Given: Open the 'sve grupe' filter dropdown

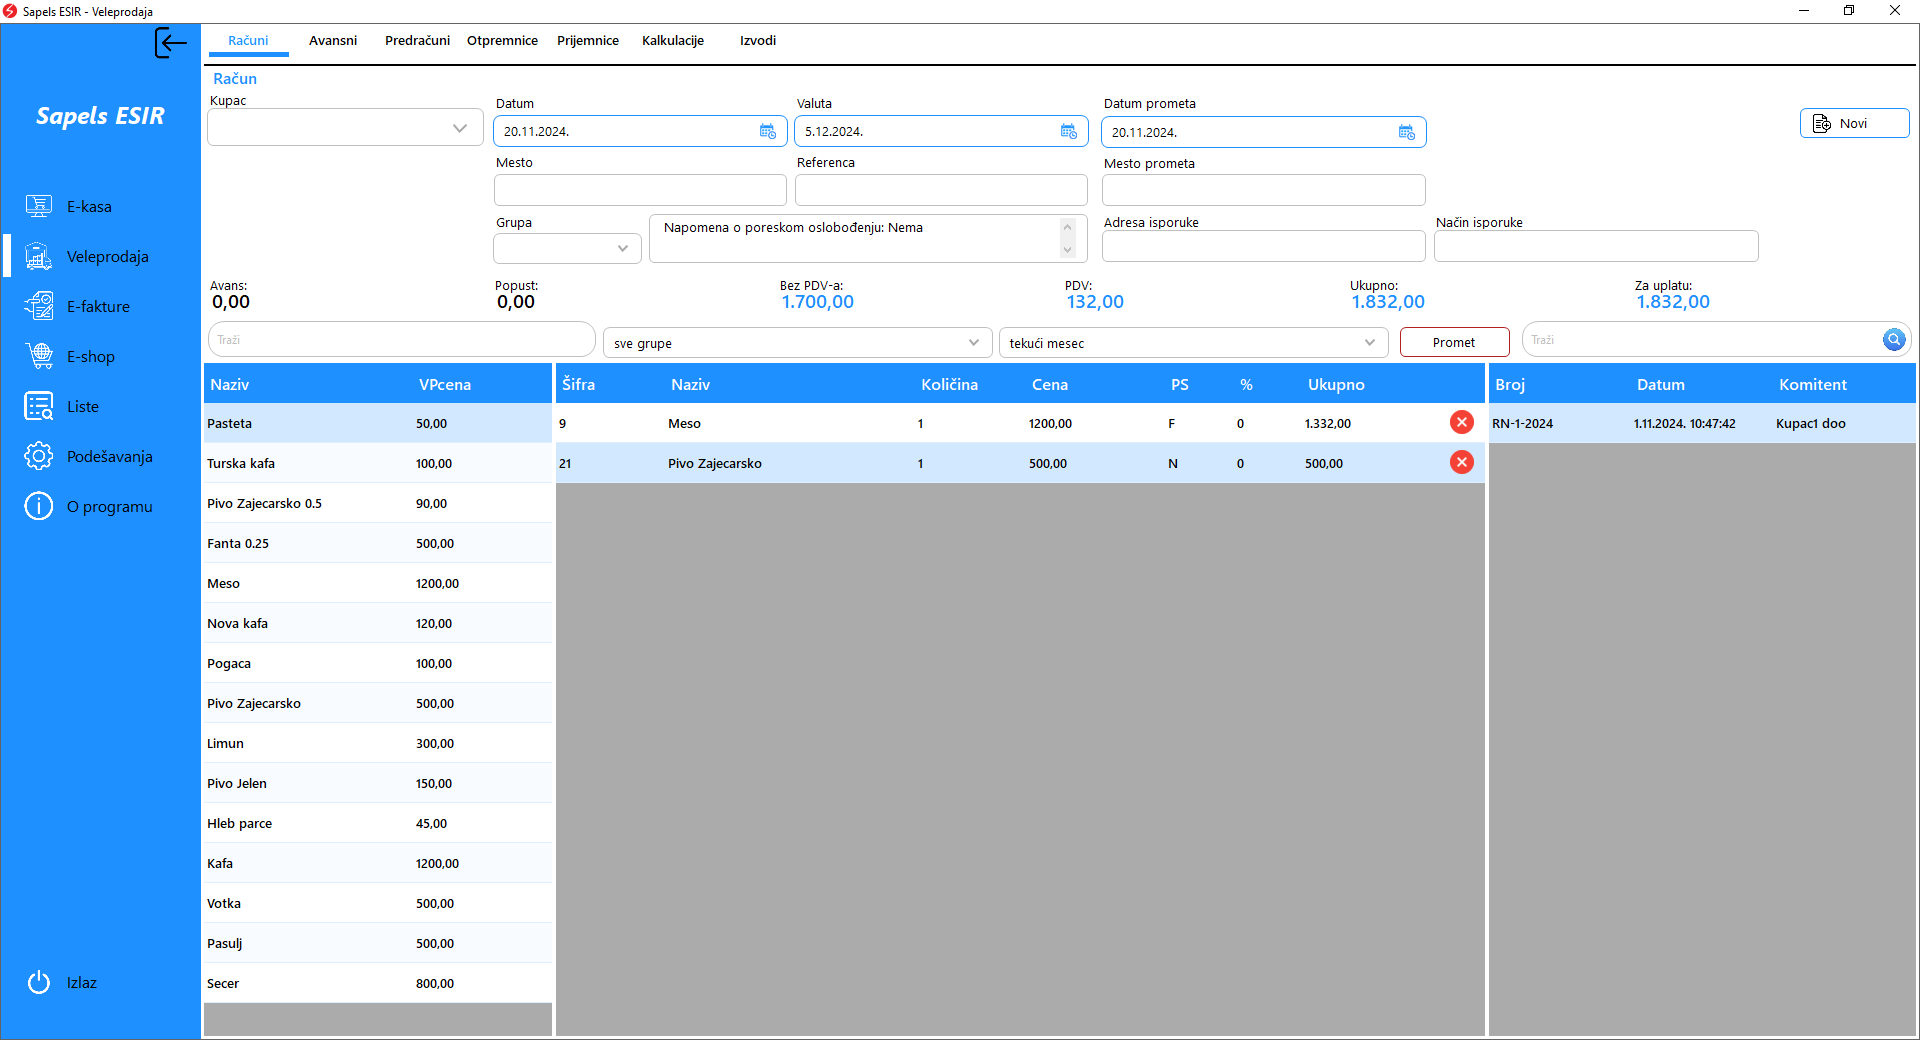Looking at the screenshot, I should (x=797, y=343).
